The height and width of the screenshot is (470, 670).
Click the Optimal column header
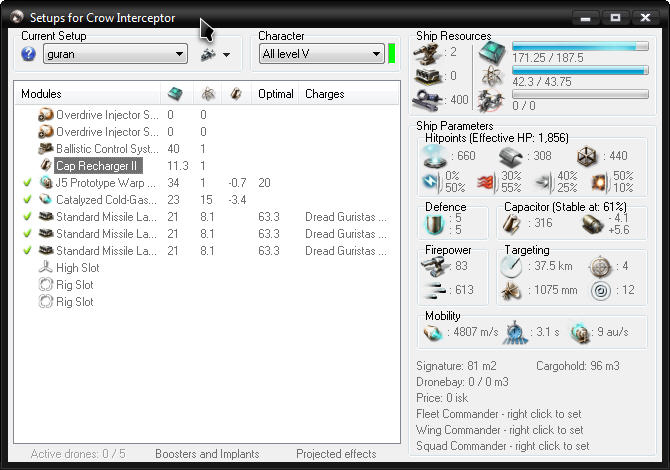point(276,94)
